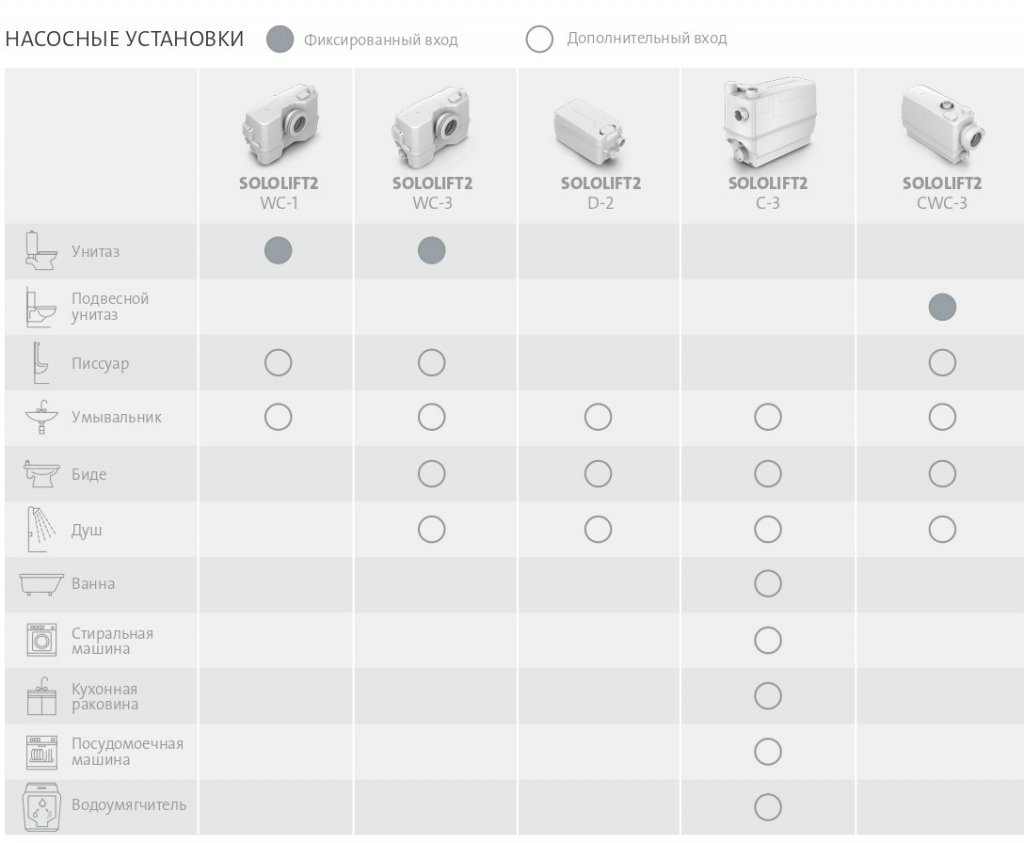
Task: Click the toilet (Унитаз) icon
Action: point(40,251)
